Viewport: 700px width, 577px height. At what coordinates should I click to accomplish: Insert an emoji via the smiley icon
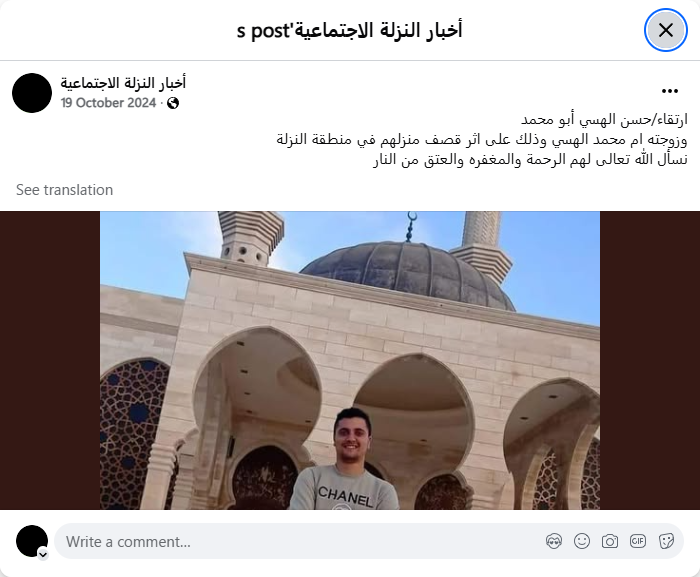(x=582, y=541)
